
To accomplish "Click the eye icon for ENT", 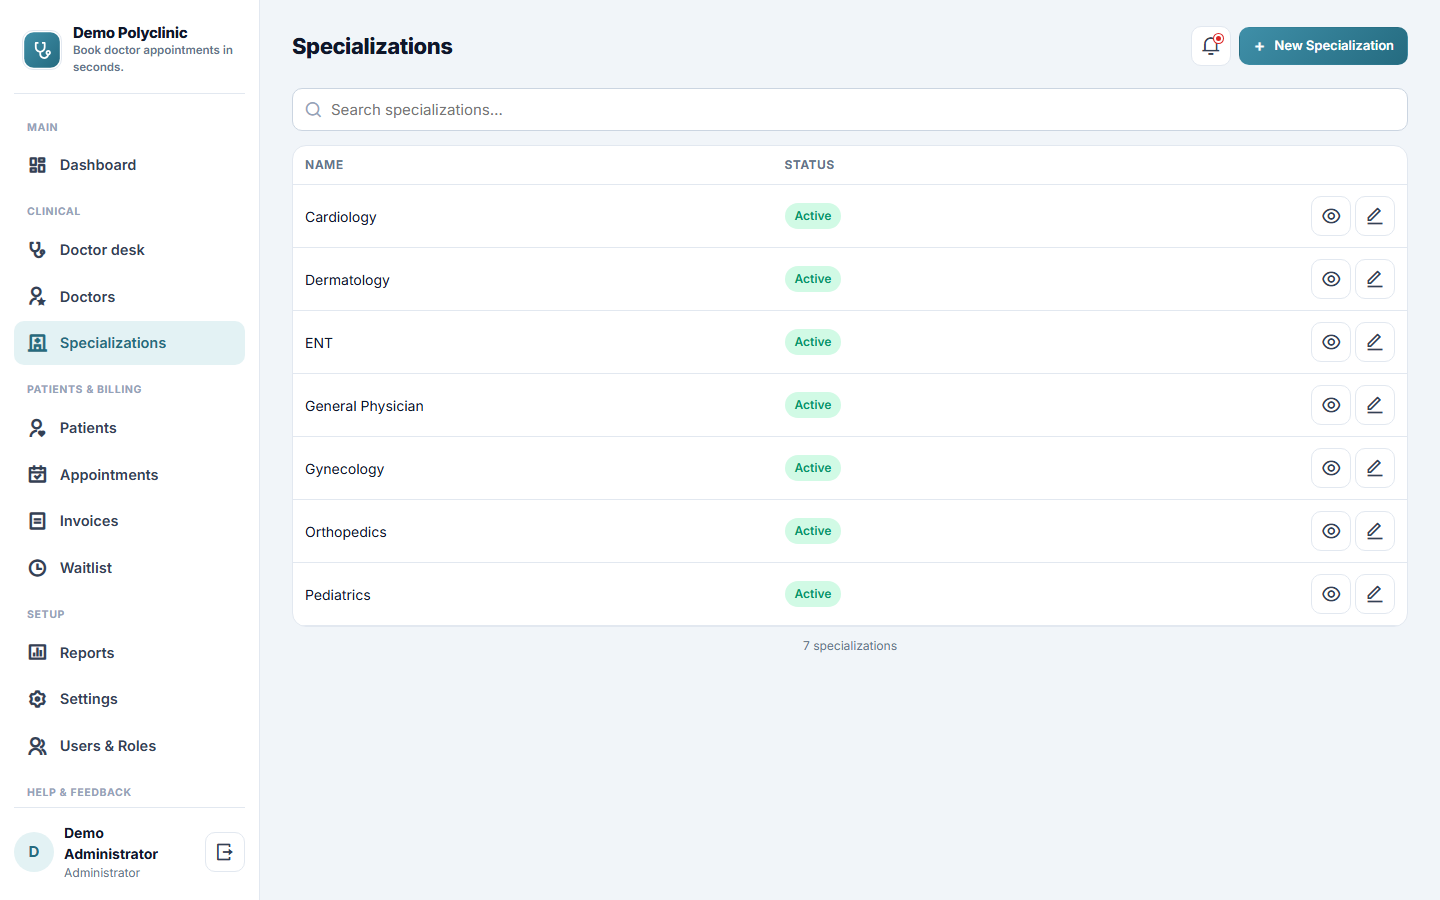I will (1331, 342).
